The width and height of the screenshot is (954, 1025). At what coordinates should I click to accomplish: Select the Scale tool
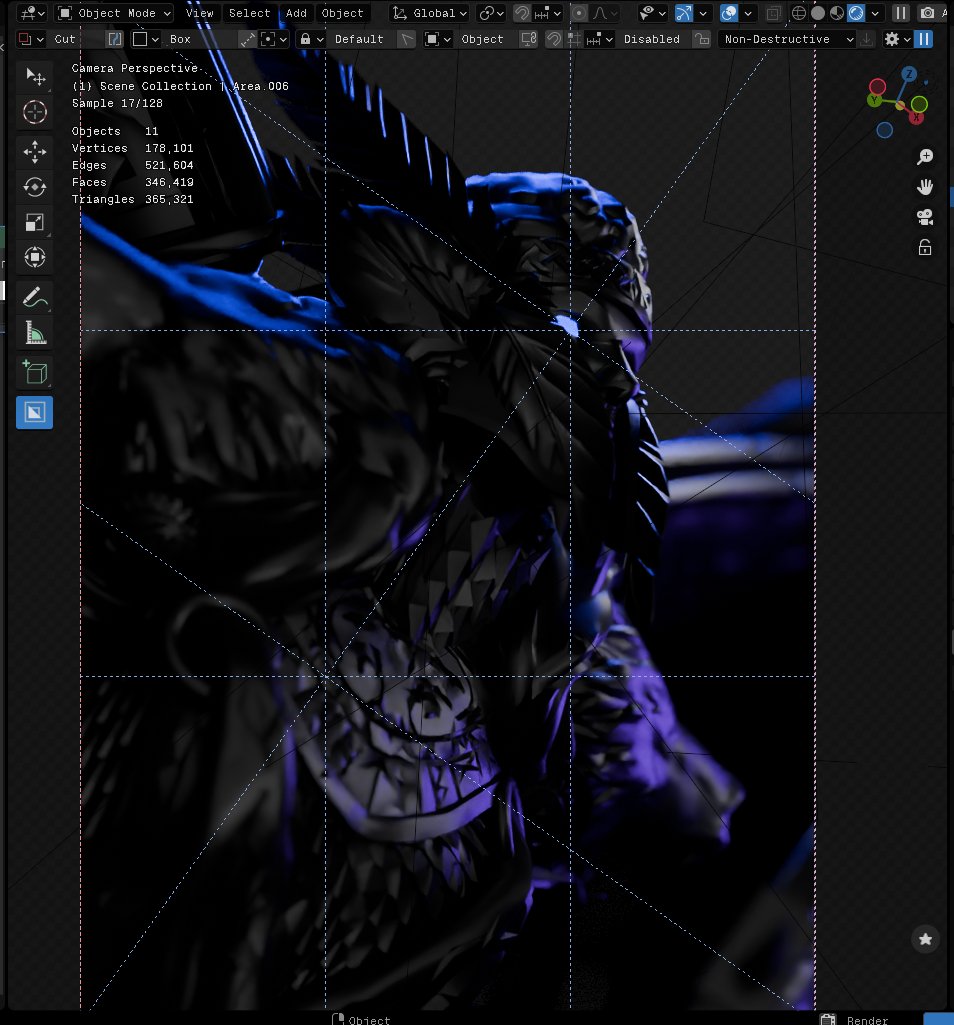pos(35,222)
